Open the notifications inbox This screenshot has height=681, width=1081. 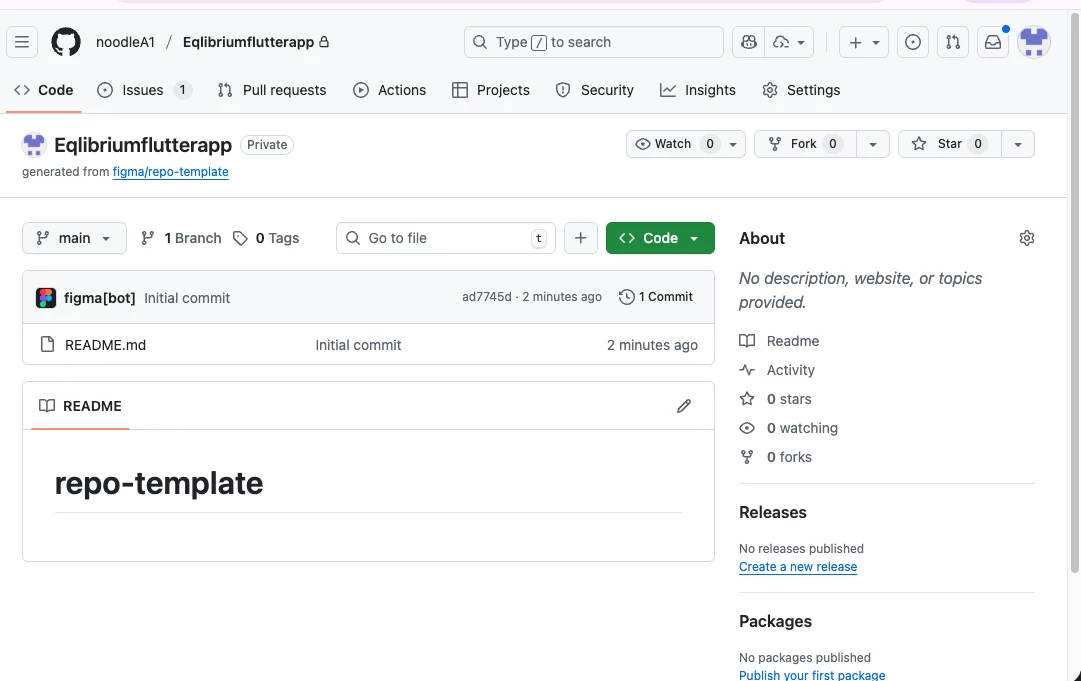pos(993,42)
